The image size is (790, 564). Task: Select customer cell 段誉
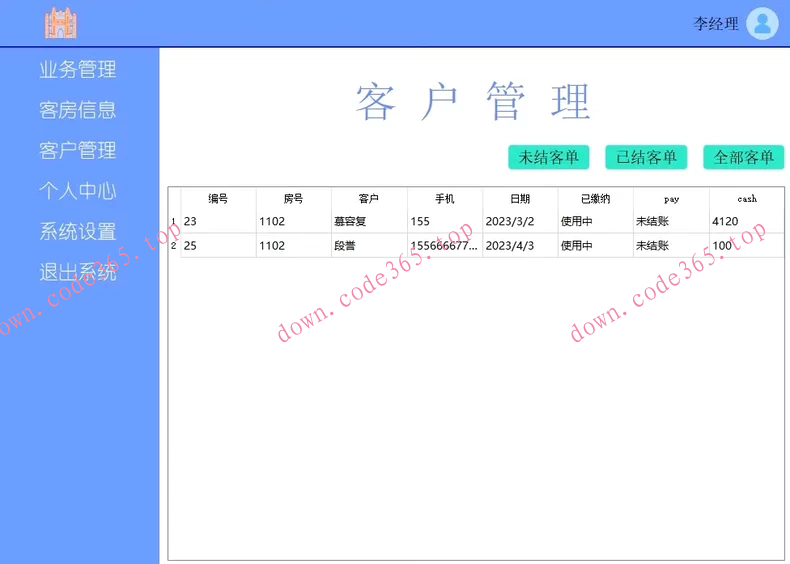tap(369, 245)
